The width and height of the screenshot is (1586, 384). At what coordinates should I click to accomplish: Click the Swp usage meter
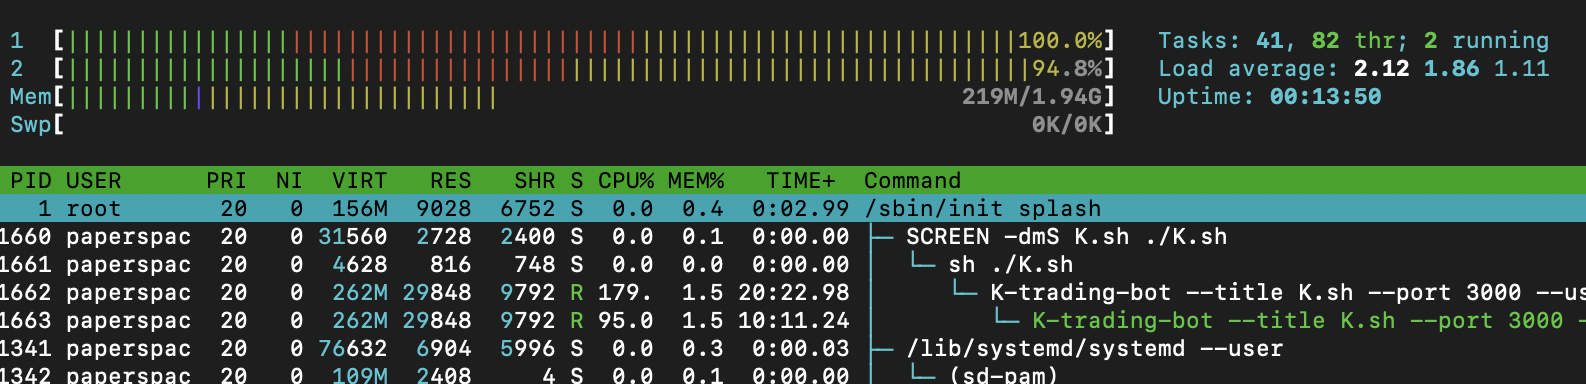coord(584,125)
